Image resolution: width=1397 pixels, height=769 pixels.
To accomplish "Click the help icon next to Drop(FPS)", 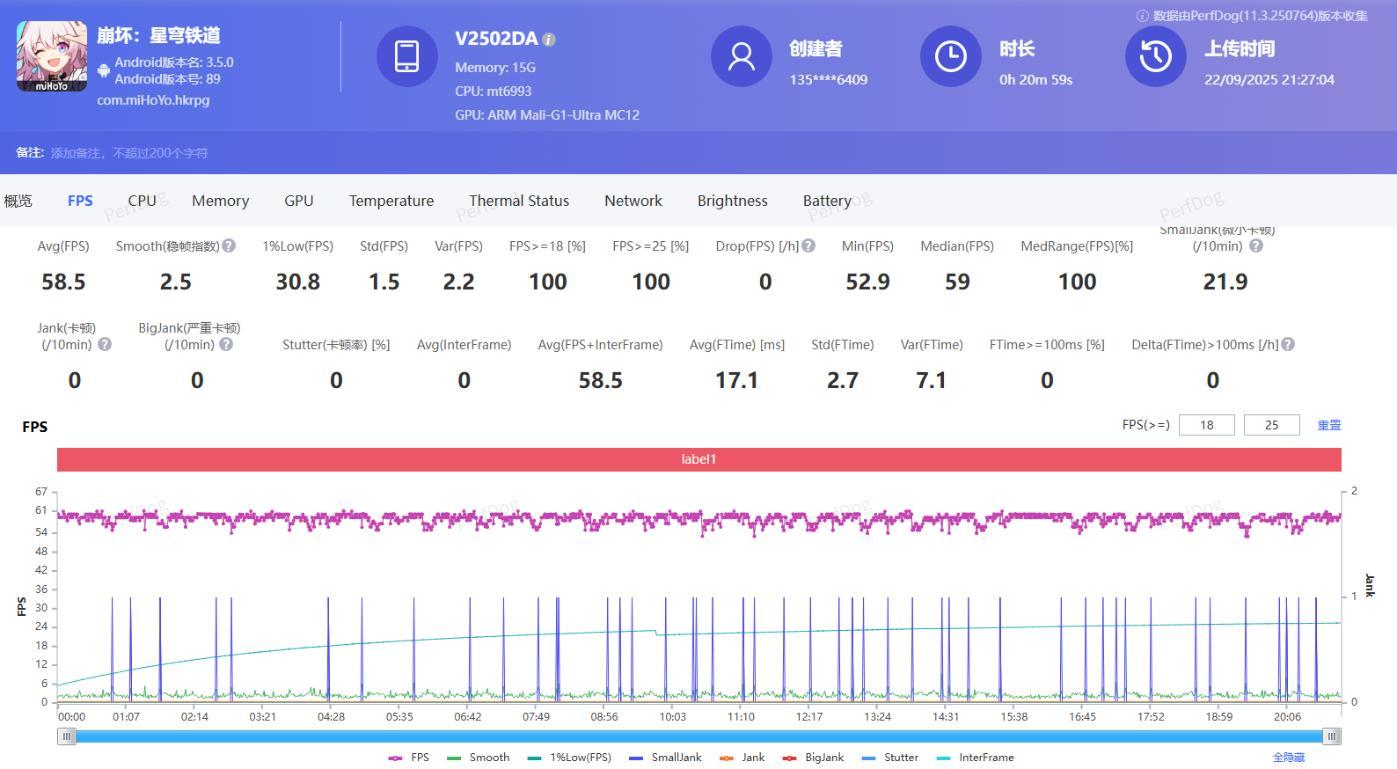I will [808, 246].
